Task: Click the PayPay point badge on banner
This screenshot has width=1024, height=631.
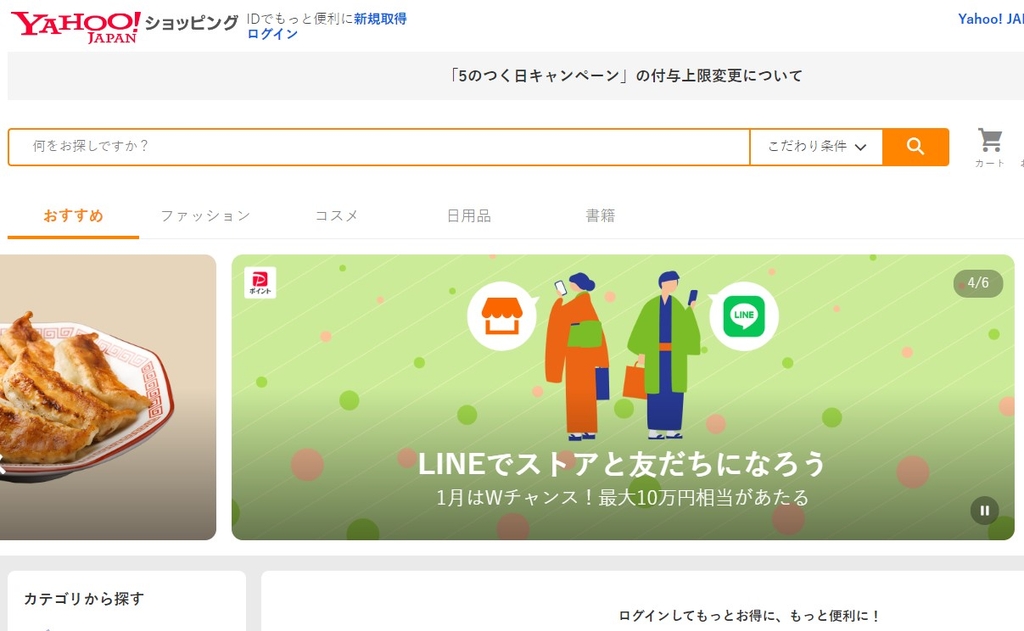Action: click(x=260, y=283)
